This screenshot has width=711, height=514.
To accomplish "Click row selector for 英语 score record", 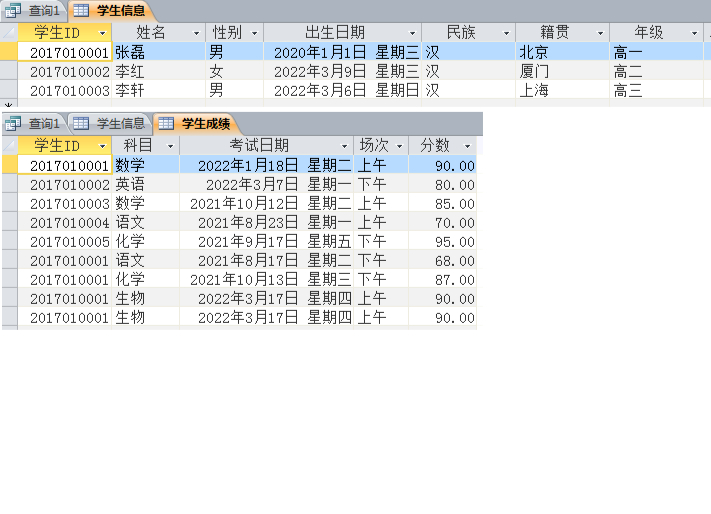I will 10,184.
